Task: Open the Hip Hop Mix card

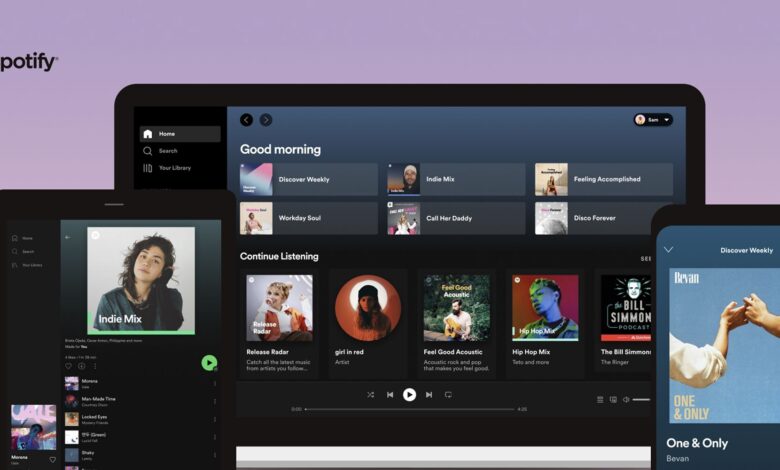Action: click(545, 323)
